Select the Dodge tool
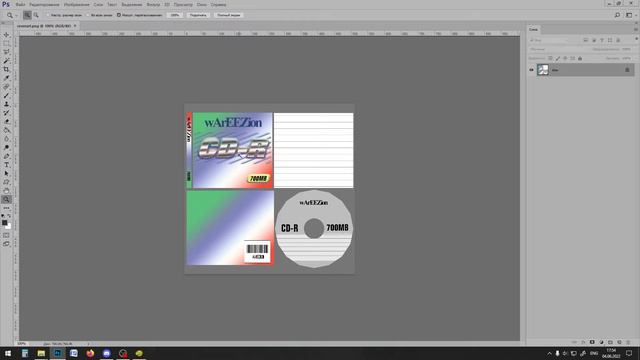The height and width of the screenshot is (360, 640). pyautogui.click(x=6, y=147)
